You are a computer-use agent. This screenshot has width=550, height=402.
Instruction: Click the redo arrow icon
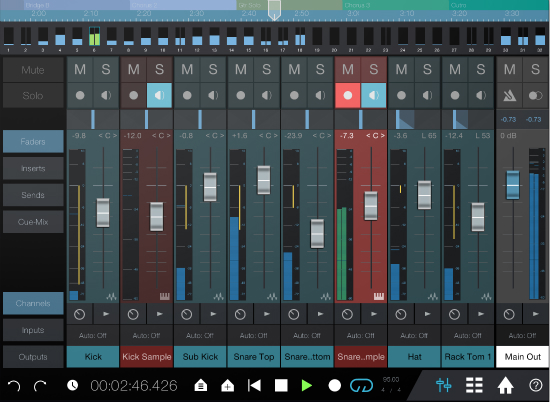click(40, 386)
